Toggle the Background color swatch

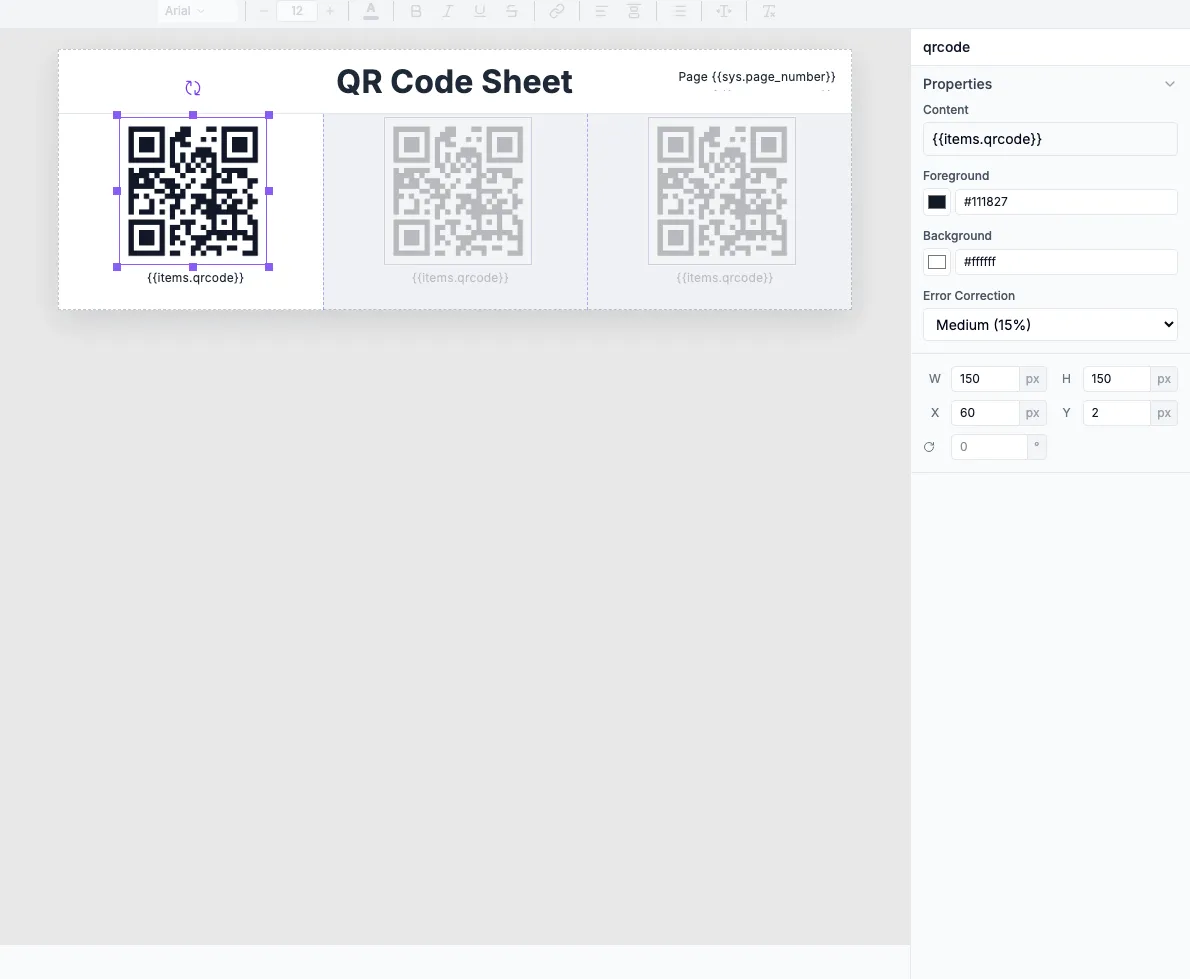pos(936,261)
